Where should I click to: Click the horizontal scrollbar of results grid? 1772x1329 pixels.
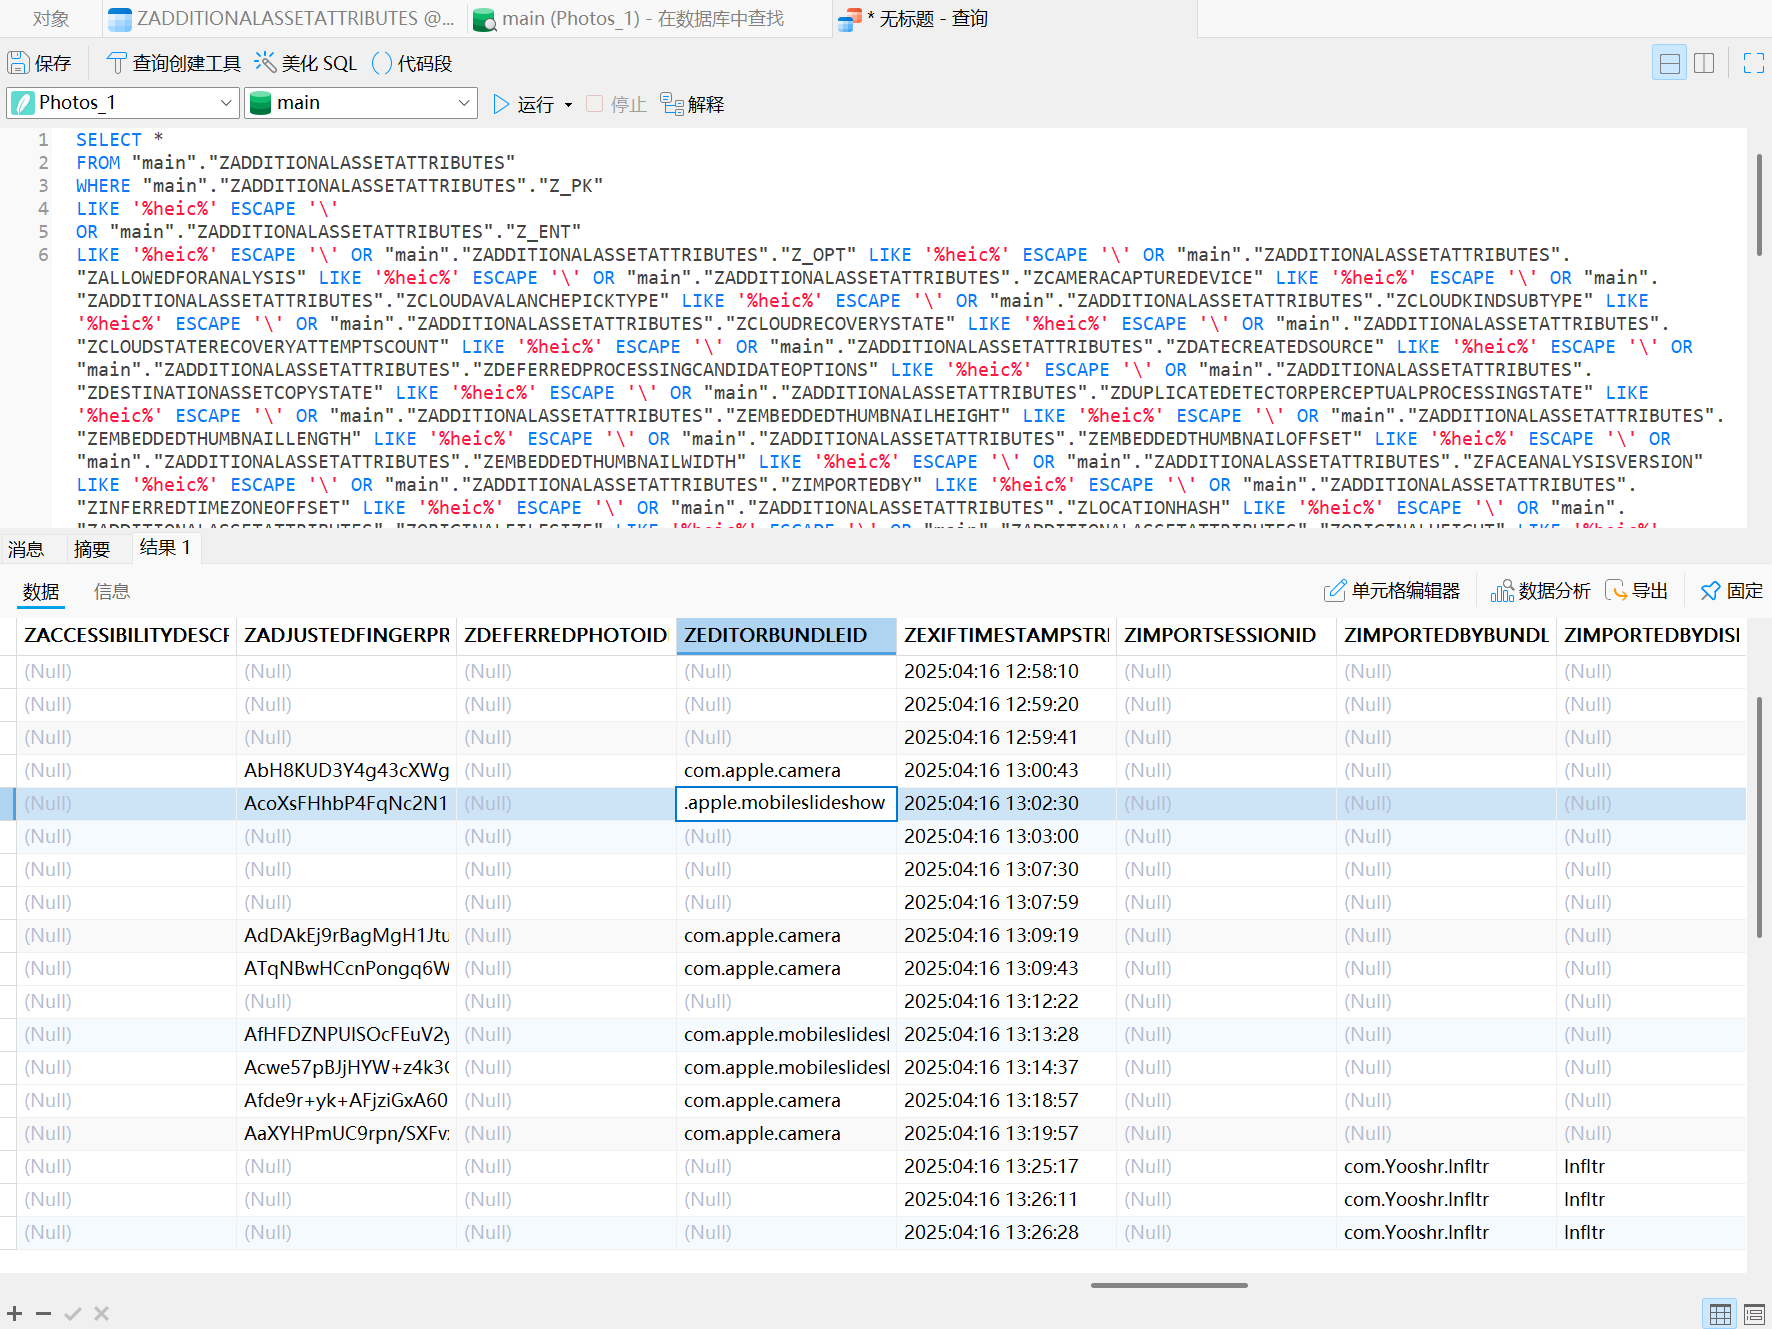(x=1169, y=1285)
